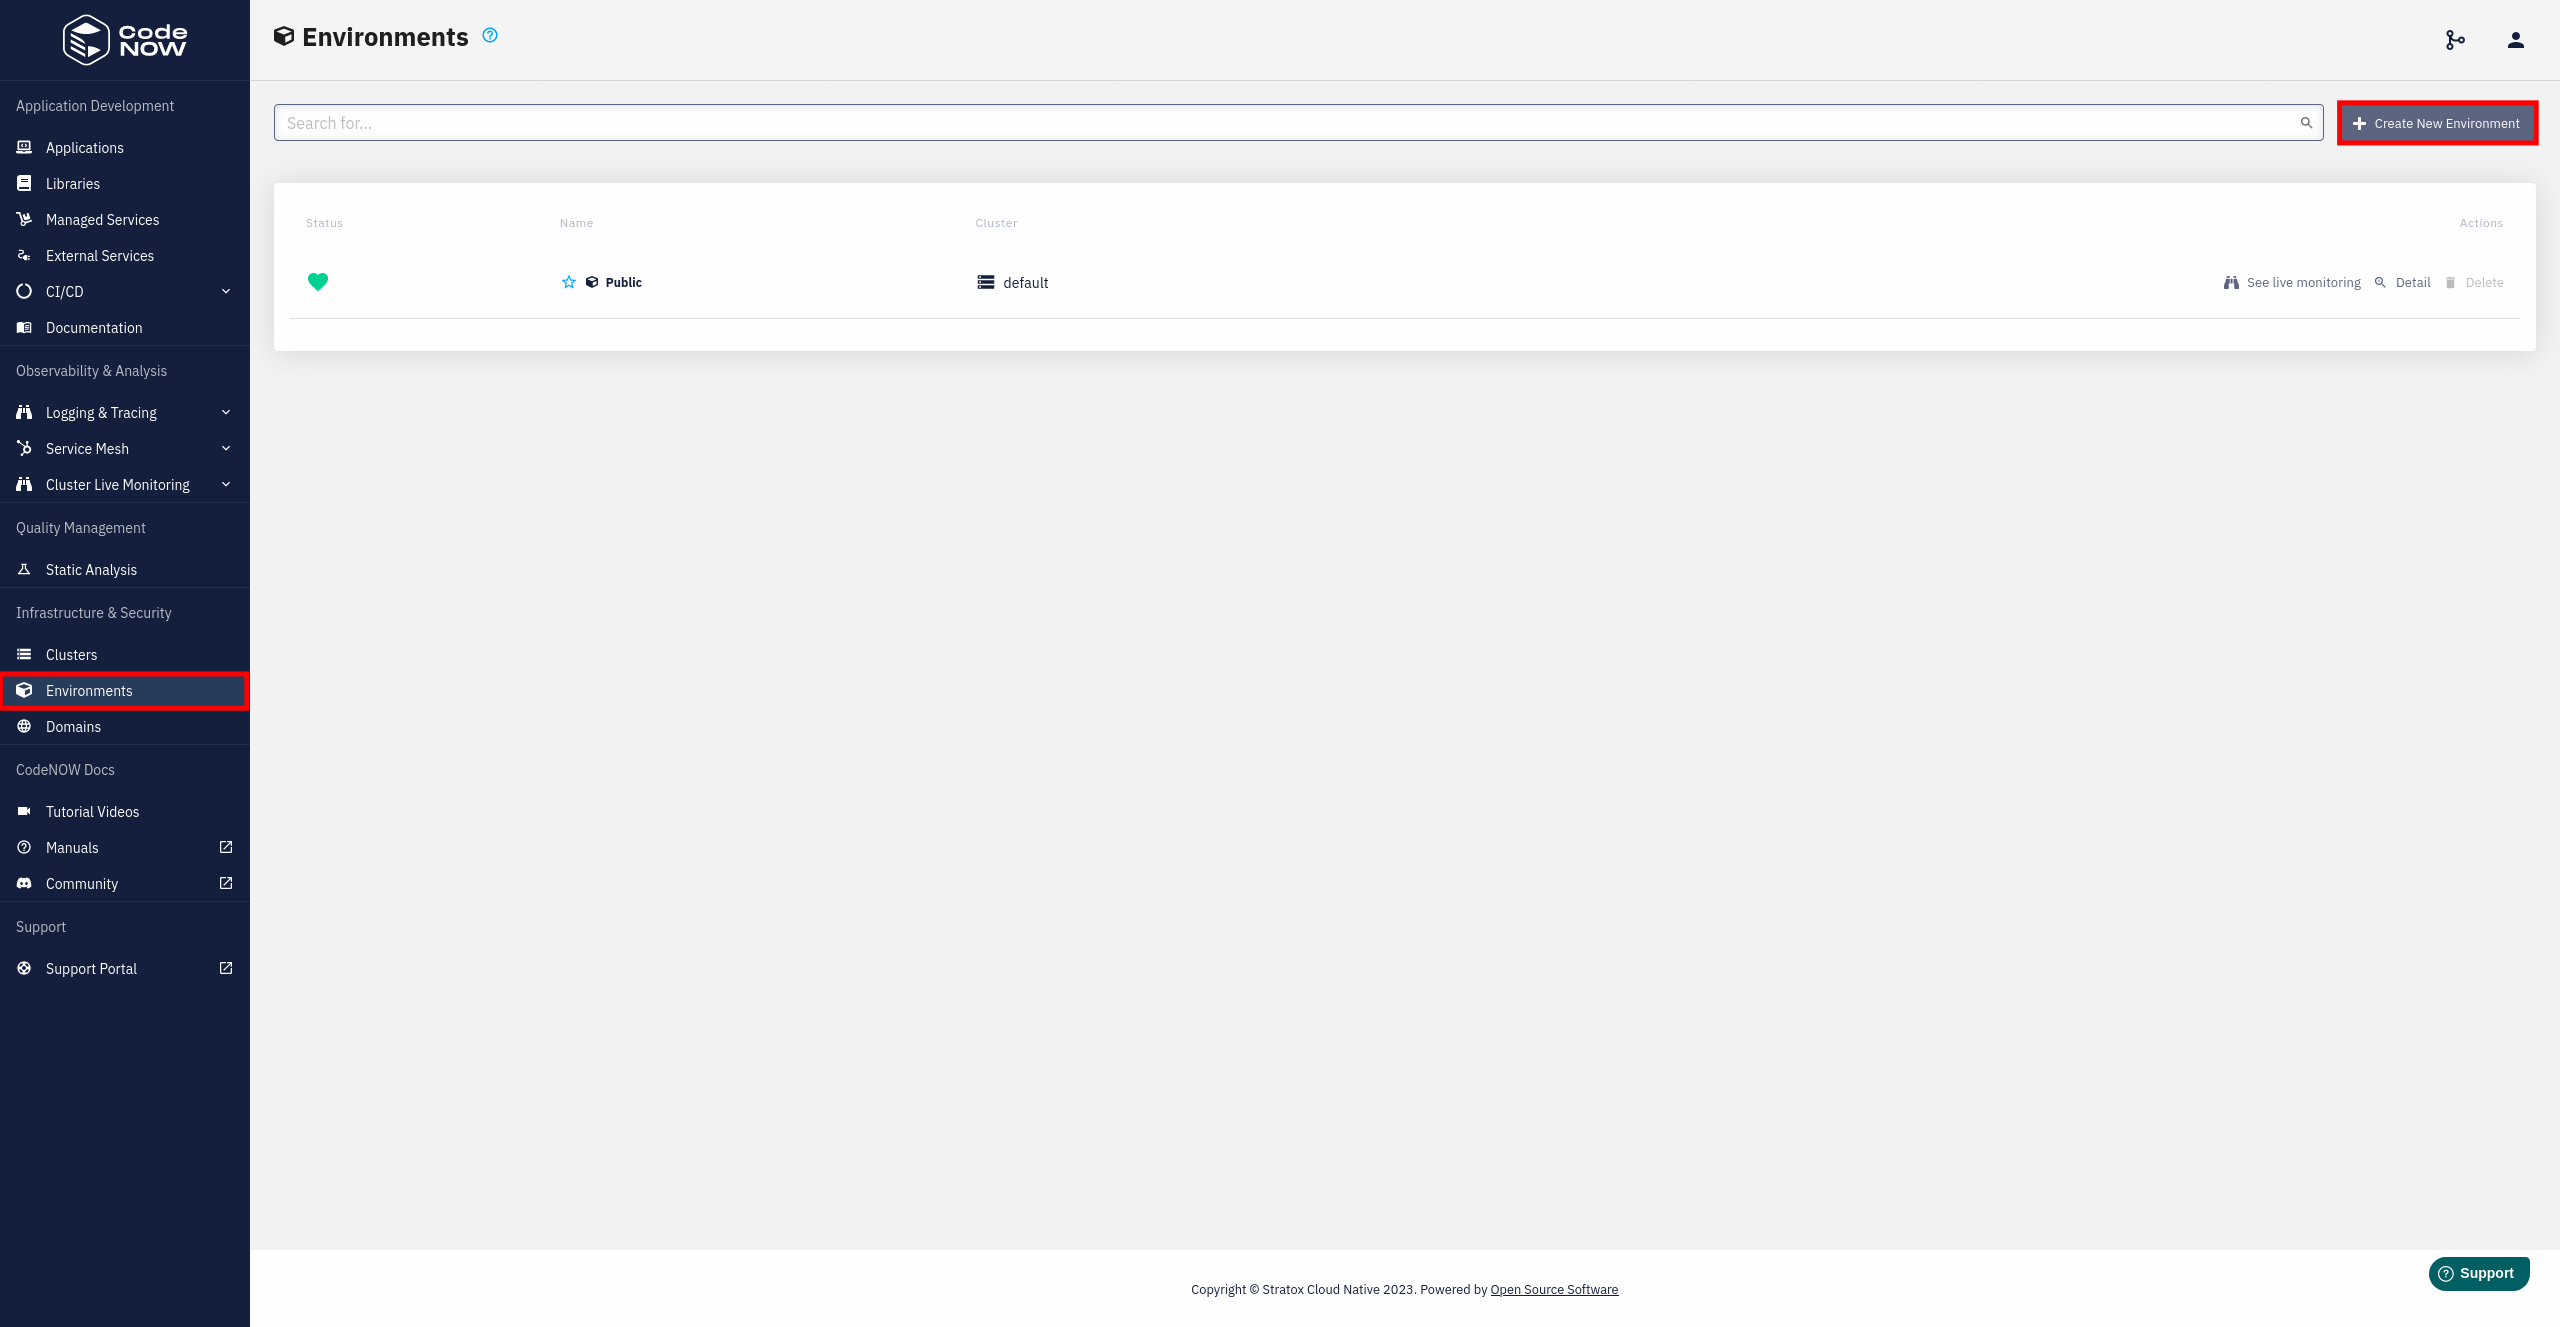Image resolution: width=2560 pixels, height=1327 pixels.
Task: Expand the Service Mesh chevron
Action: click(x=226, y=448)
